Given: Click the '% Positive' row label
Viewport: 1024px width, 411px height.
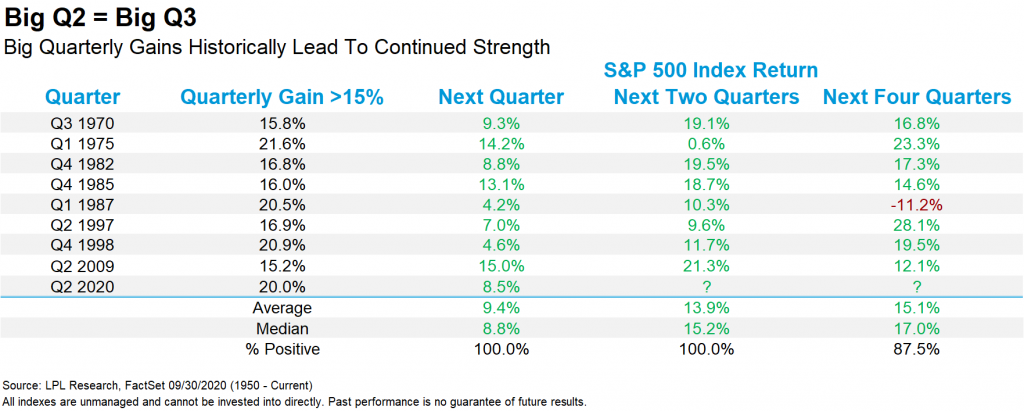Looking at the screenshot, I should 281,346.
